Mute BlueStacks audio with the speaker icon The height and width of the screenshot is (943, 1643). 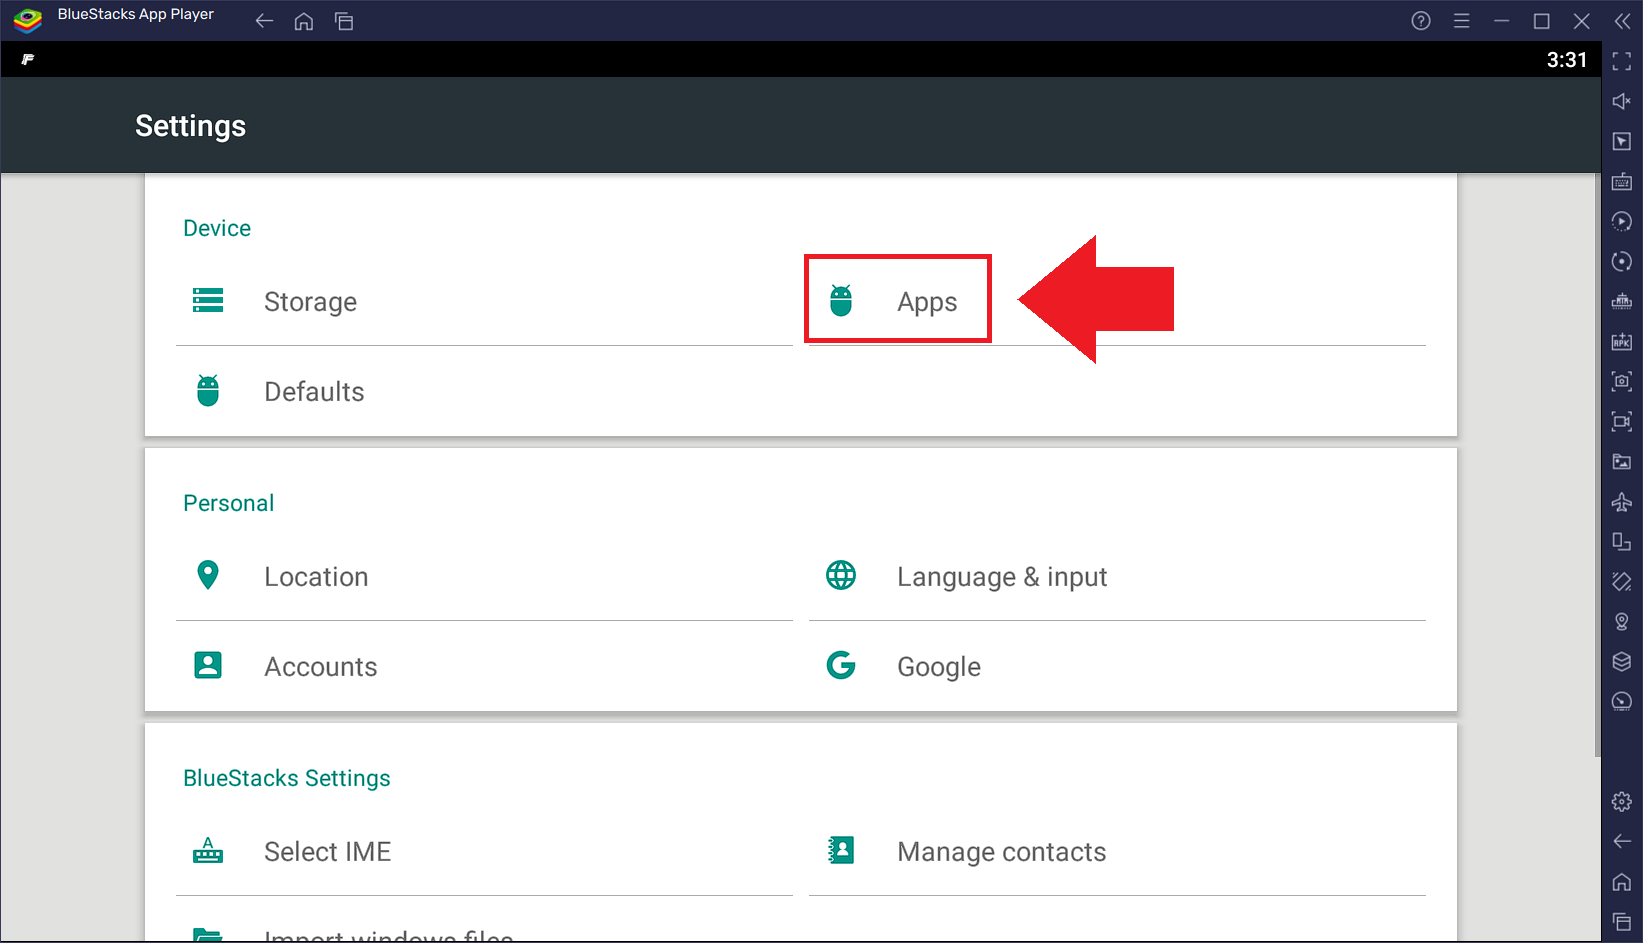[x=1620, y=100]
